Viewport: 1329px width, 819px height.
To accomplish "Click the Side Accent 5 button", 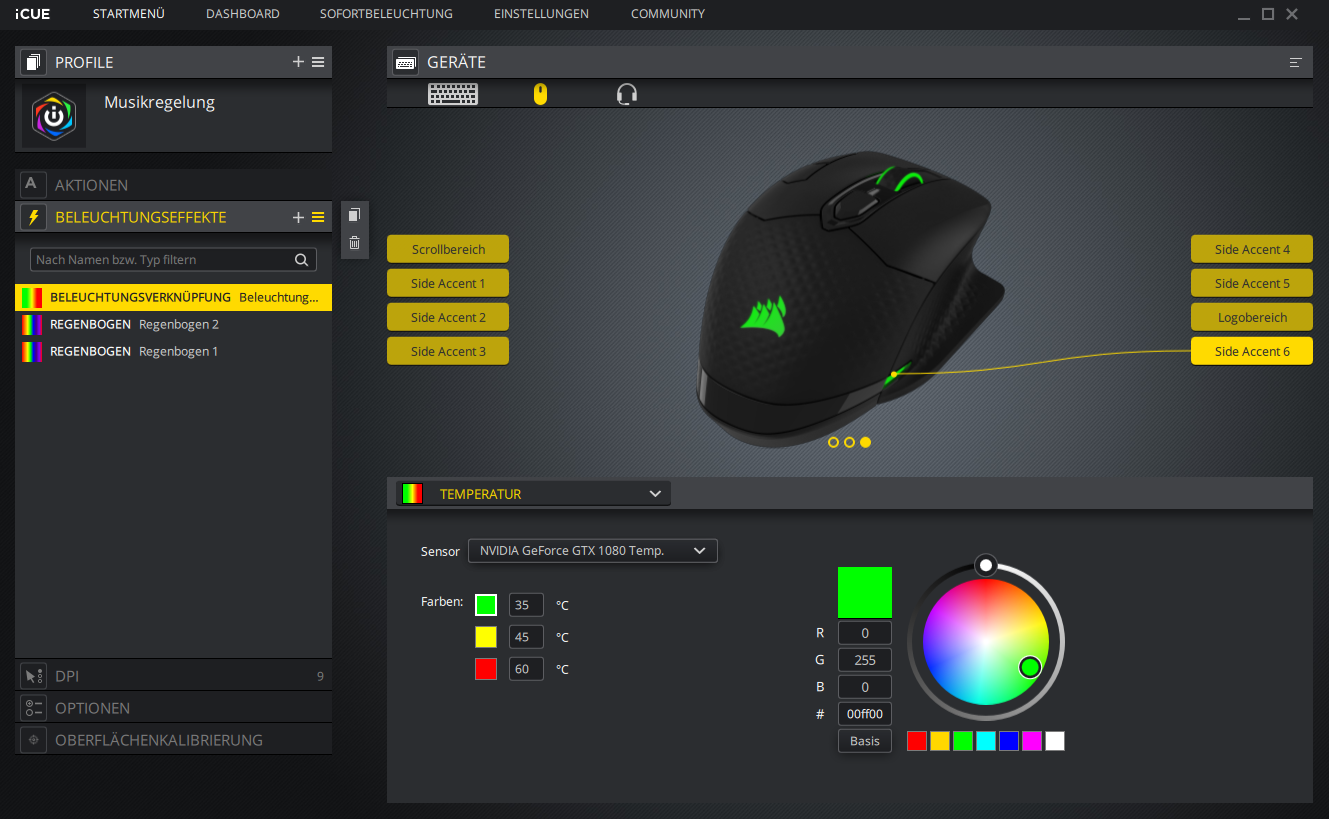I will click(x=1252, y=283).
